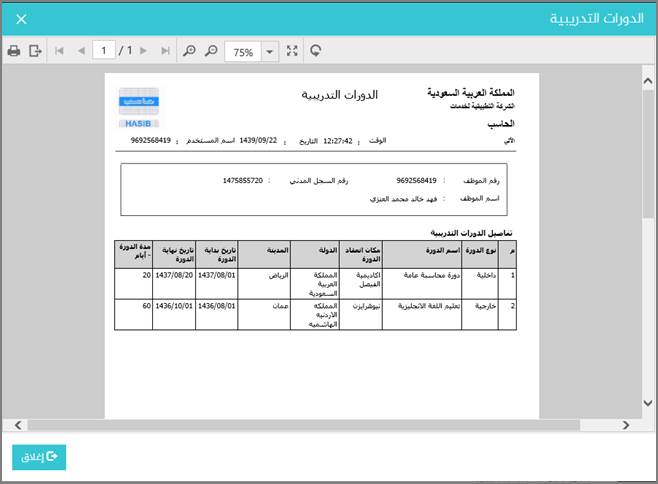Click the HASIB logo in report

pyautogui.click(x=139, y=107)
